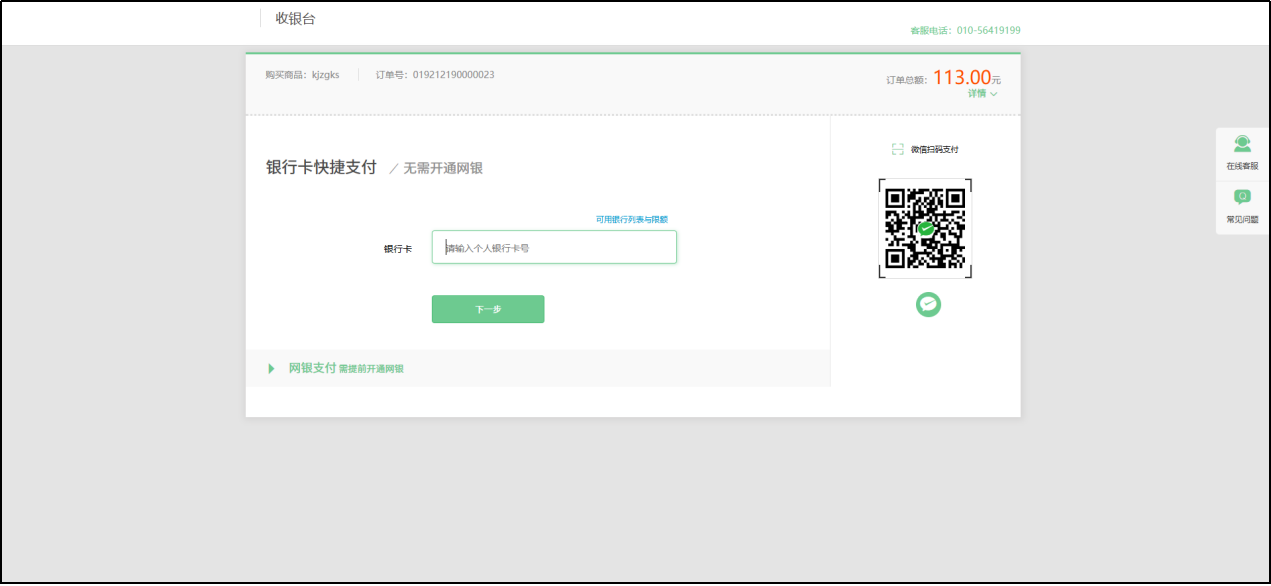Click the order number 019212190000023
1271x586 pixels.
[x=454, y=75]
